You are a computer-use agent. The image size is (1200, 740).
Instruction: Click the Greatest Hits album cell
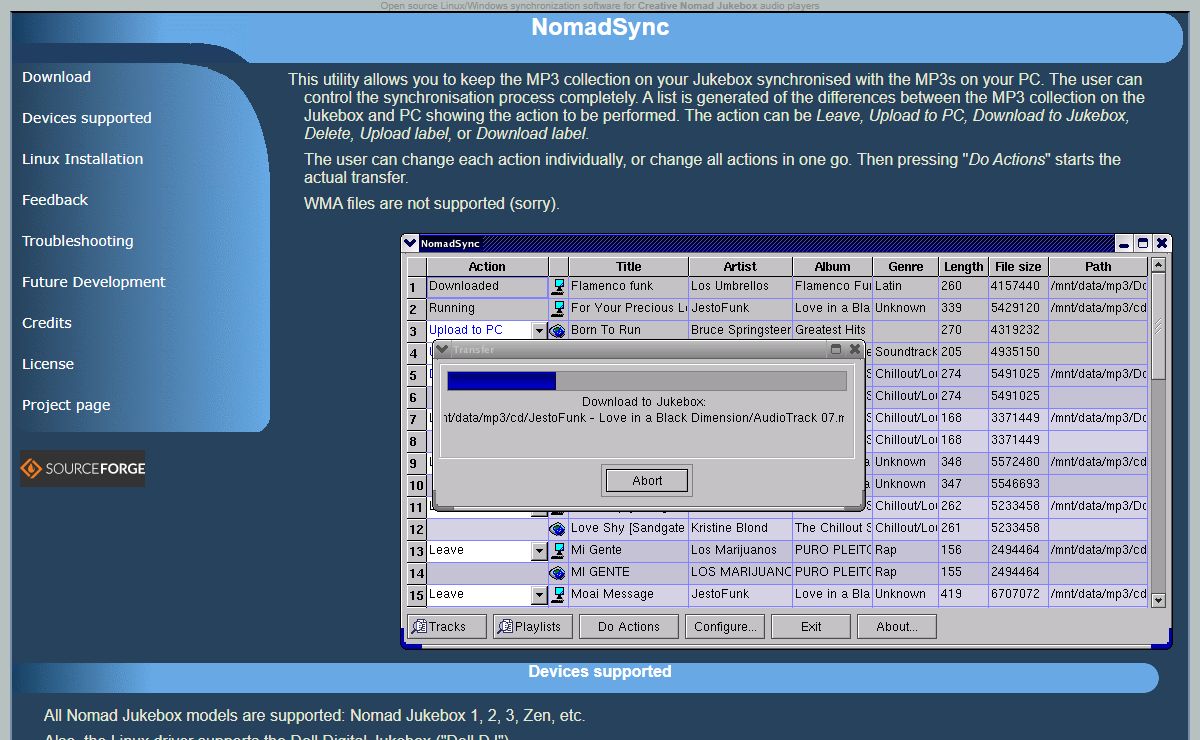point(832,330)
